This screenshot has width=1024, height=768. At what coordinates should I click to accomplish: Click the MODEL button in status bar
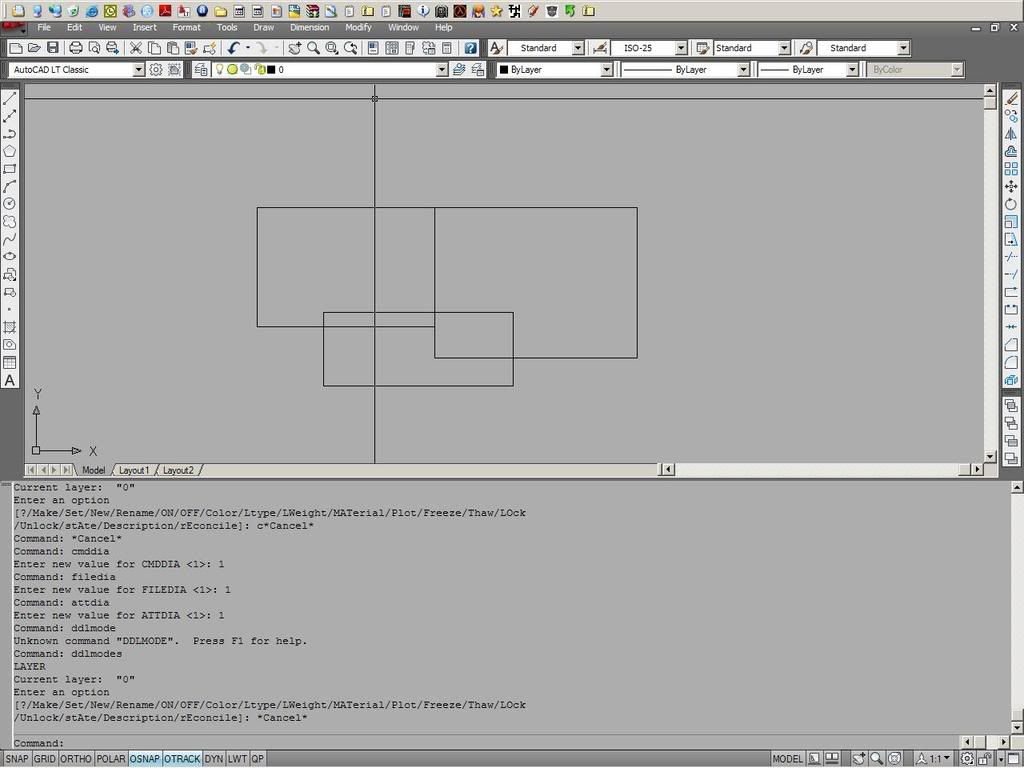click(x=787, y=759)
